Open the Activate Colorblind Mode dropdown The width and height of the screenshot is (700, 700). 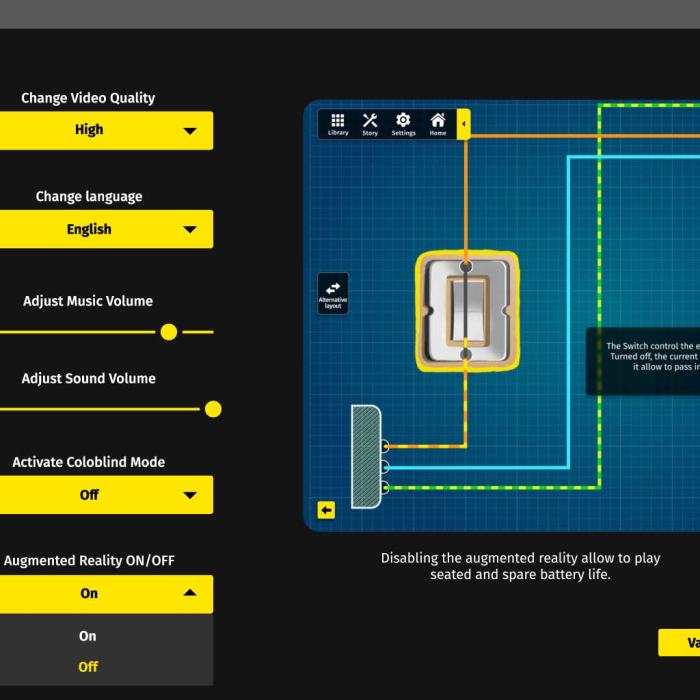pyautogui.click(x=105, y=495)
